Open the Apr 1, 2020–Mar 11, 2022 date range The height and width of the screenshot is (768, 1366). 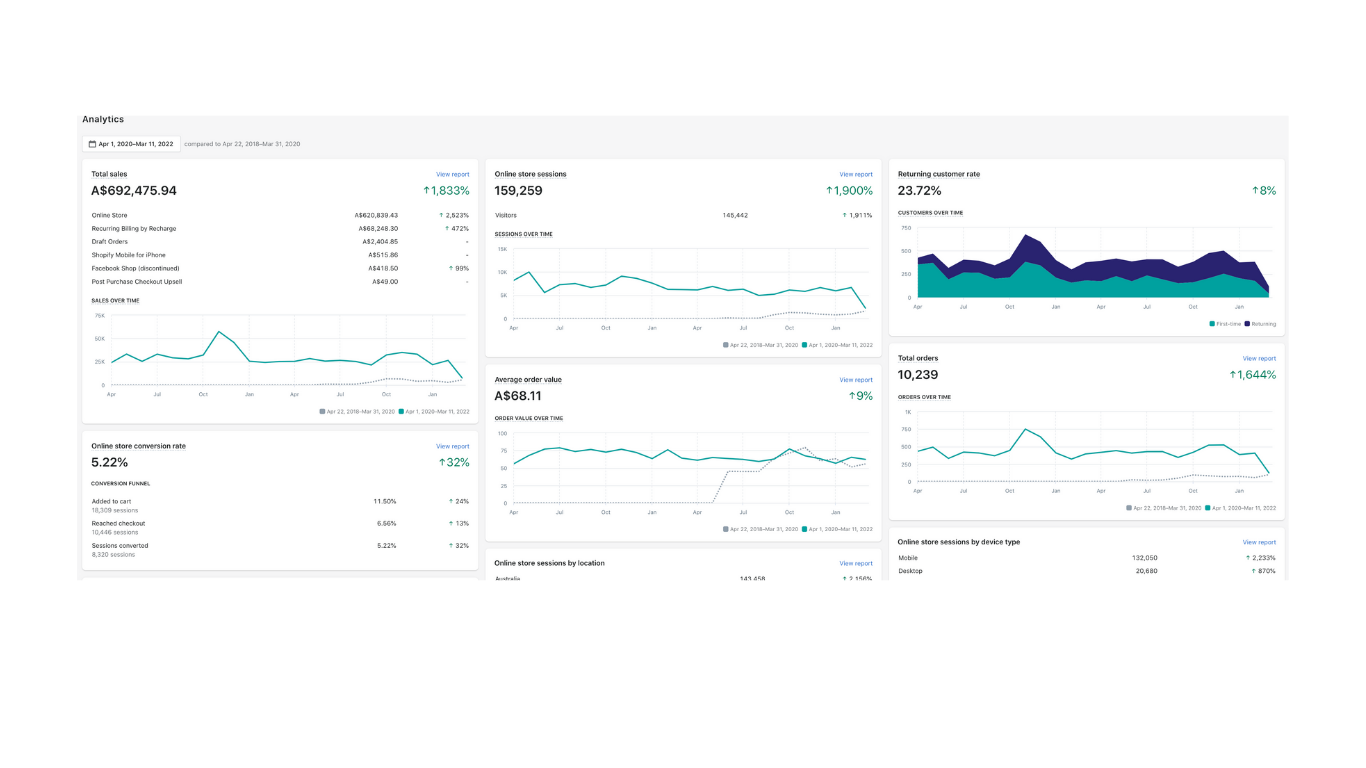(x=135, y=144)
